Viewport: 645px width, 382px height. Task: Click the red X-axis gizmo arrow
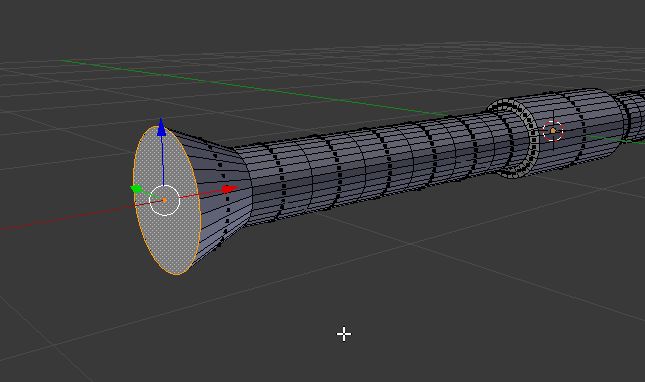(x=230, y=189)
